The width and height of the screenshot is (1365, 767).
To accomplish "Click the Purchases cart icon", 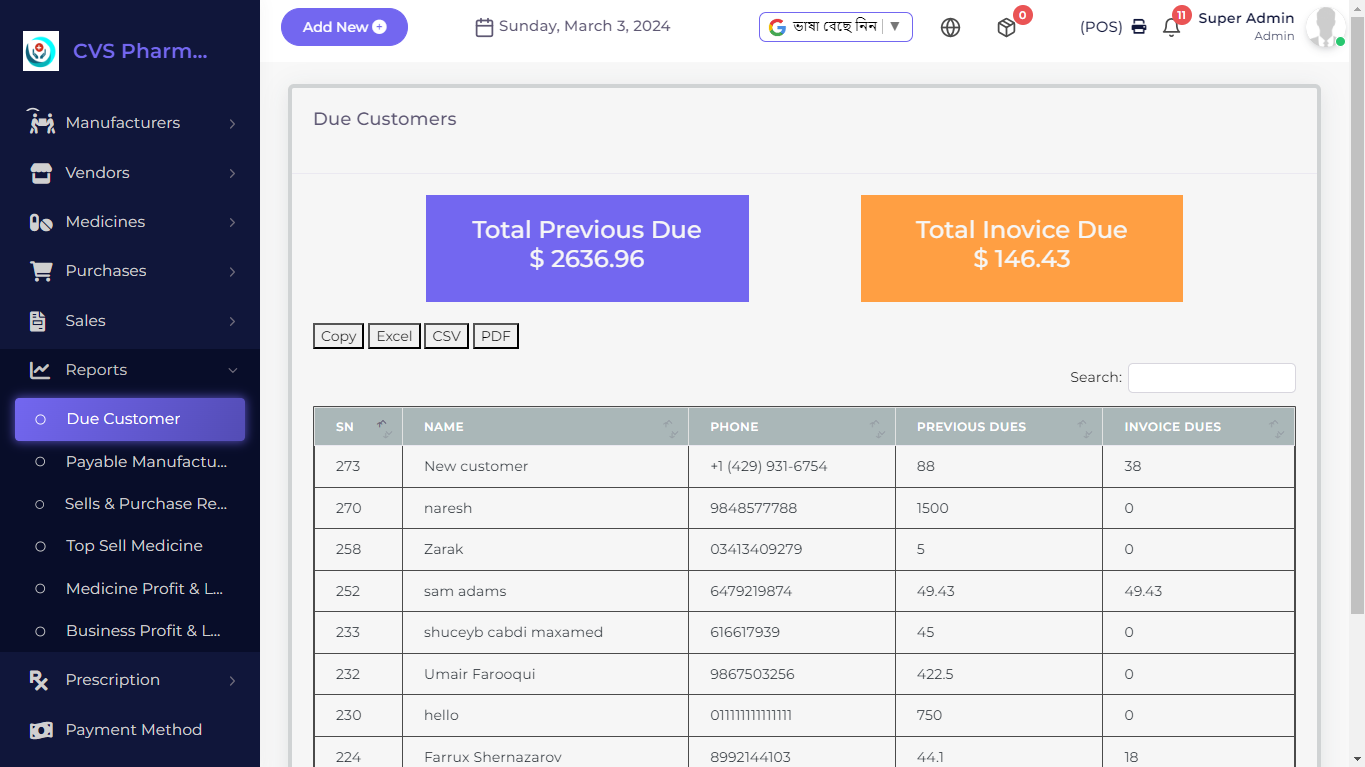I will pos(40,270).
